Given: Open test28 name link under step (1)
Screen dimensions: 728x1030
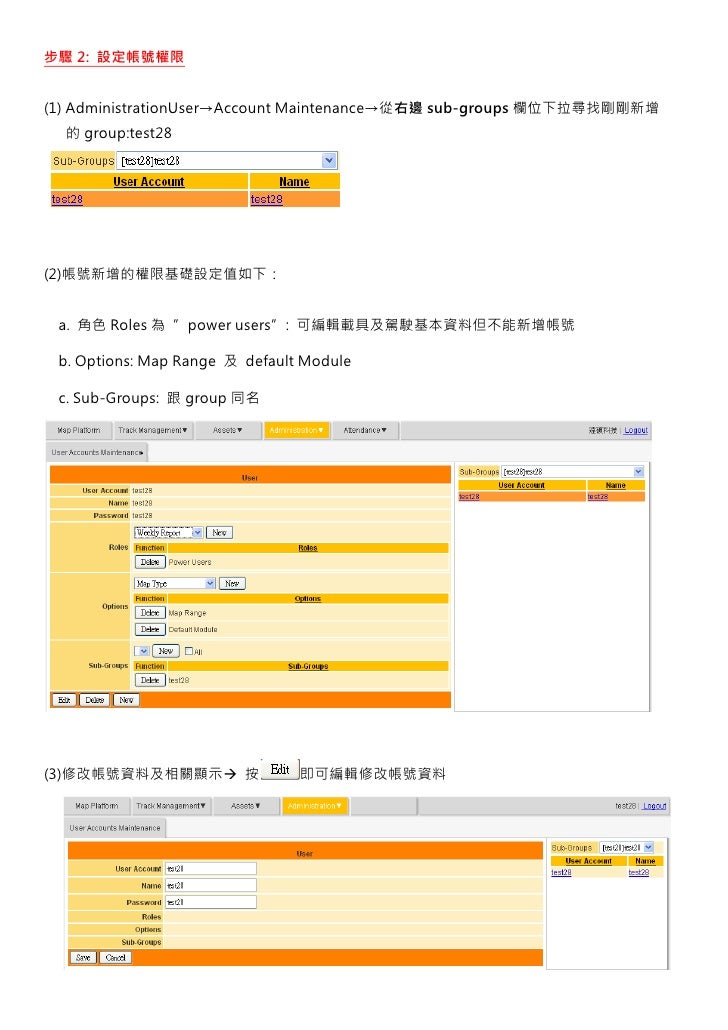Looking at the screenshot, I should click(x=267, y=199).
